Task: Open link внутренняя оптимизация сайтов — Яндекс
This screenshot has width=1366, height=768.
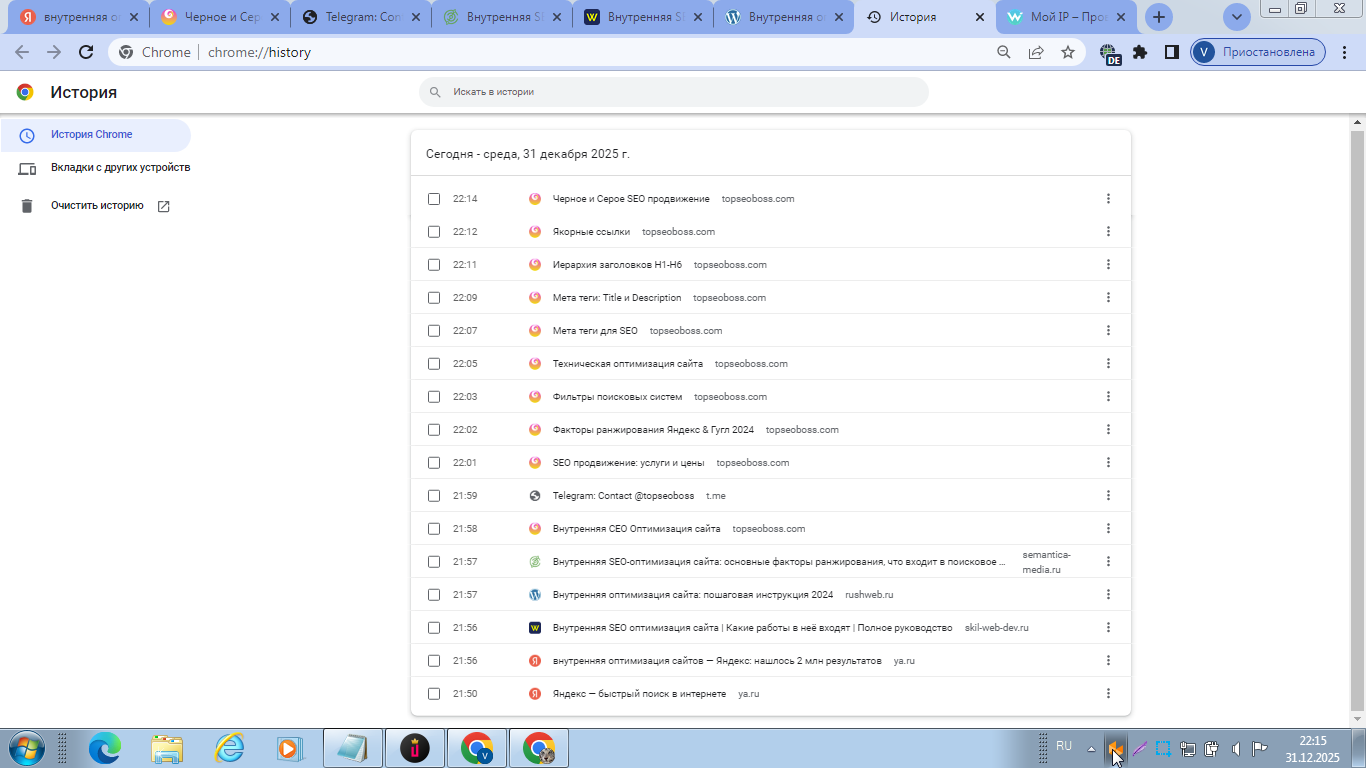Action: 717,661
